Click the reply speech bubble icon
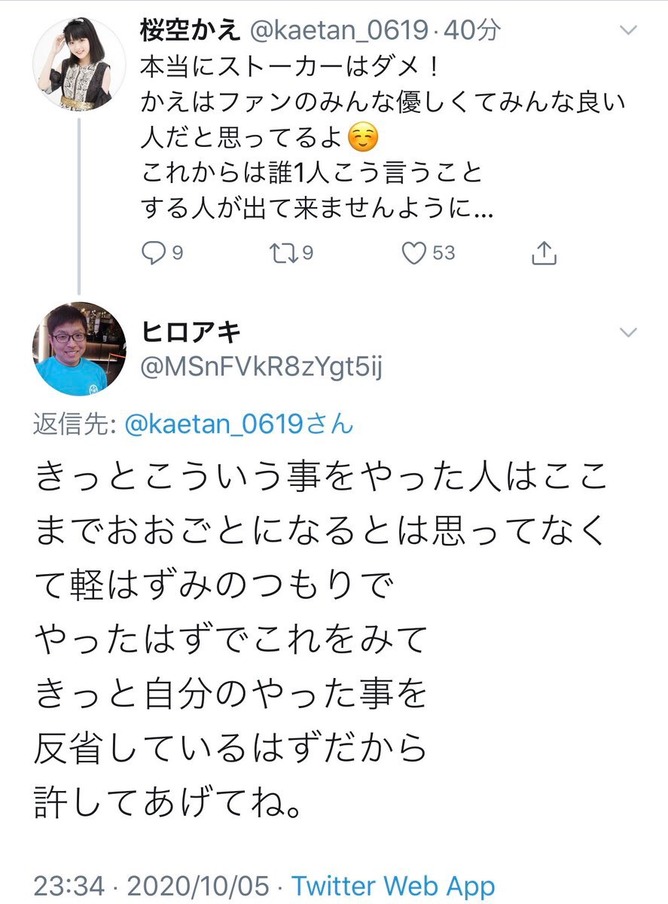This screenshot has height=904, width=668. 153,253
